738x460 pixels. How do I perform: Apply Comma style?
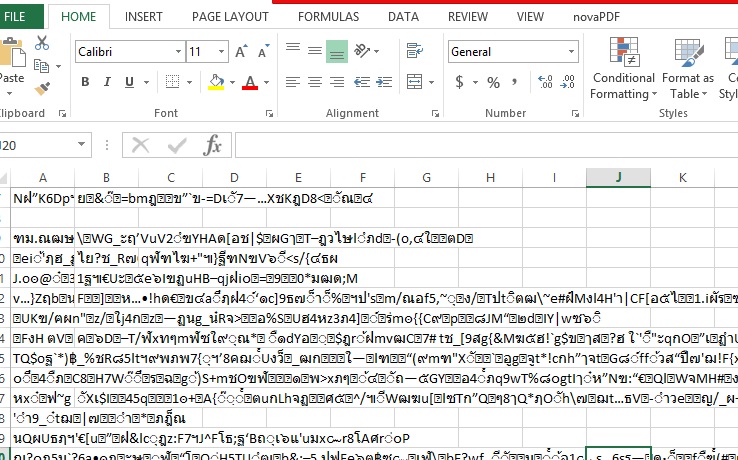(515, 82)
